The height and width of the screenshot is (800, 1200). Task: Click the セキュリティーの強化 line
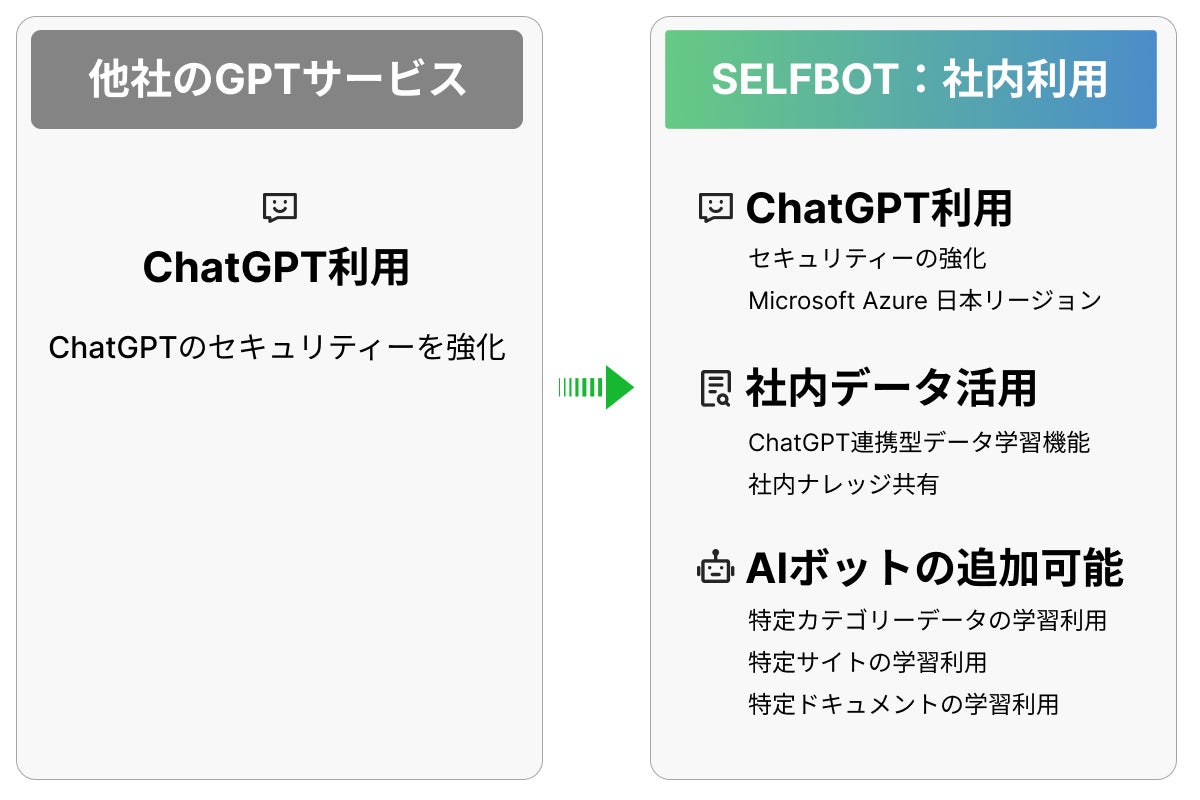pos(867,259)
